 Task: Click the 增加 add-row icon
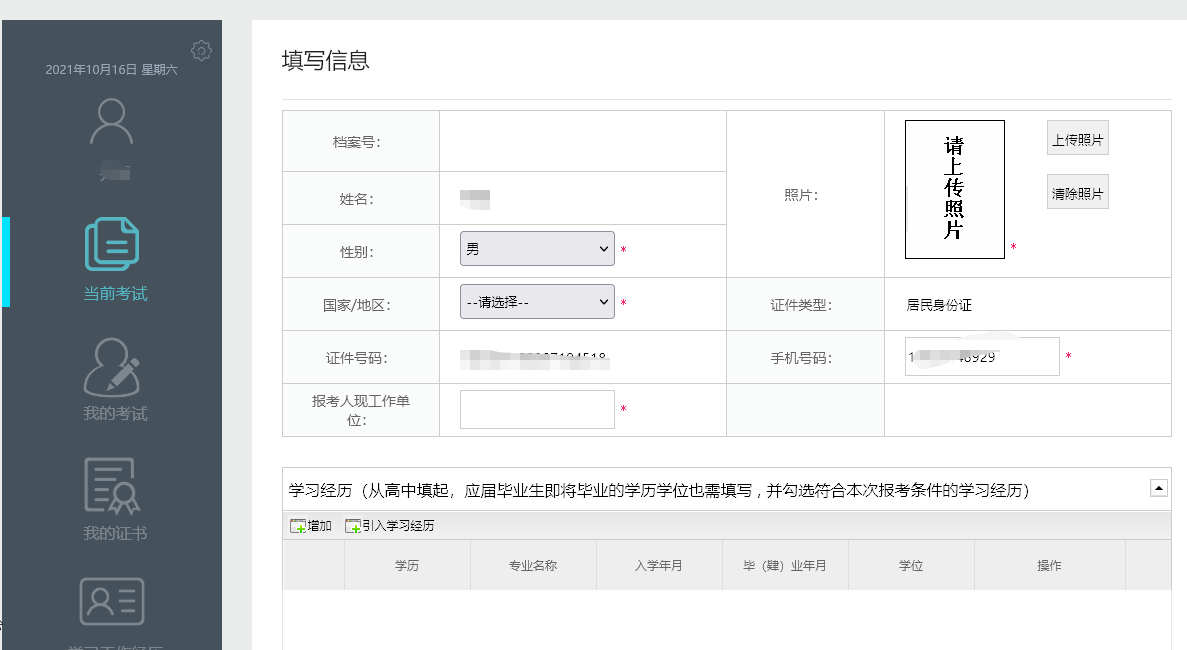298,526
